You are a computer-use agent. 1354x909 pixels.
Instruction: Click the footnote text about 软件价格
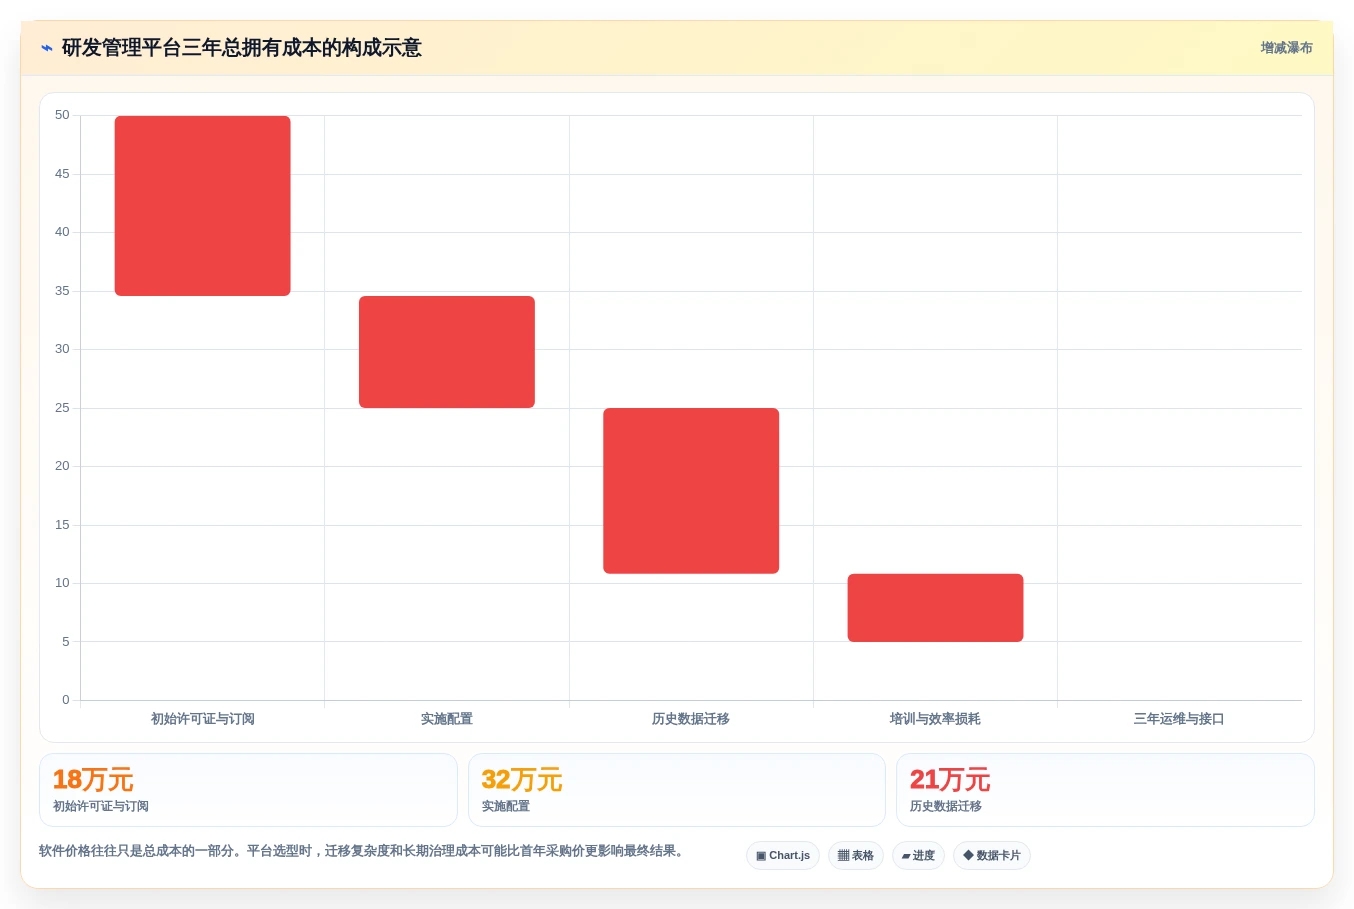coord(362,851)
